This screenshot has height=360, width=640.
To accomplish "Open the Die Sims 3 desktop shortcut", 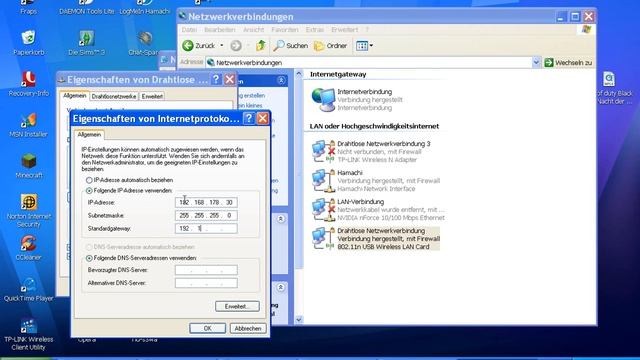I will (86, 39).
